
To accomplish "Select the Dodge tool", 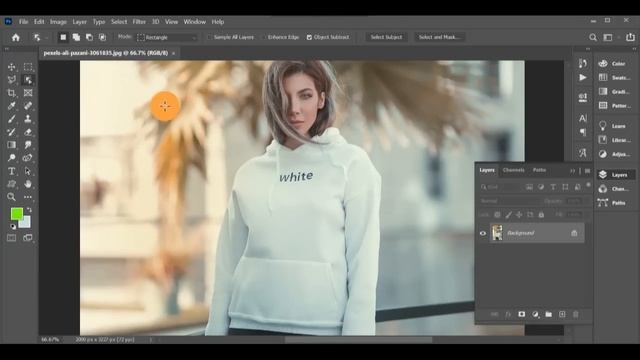I will (x=11, y=158).
